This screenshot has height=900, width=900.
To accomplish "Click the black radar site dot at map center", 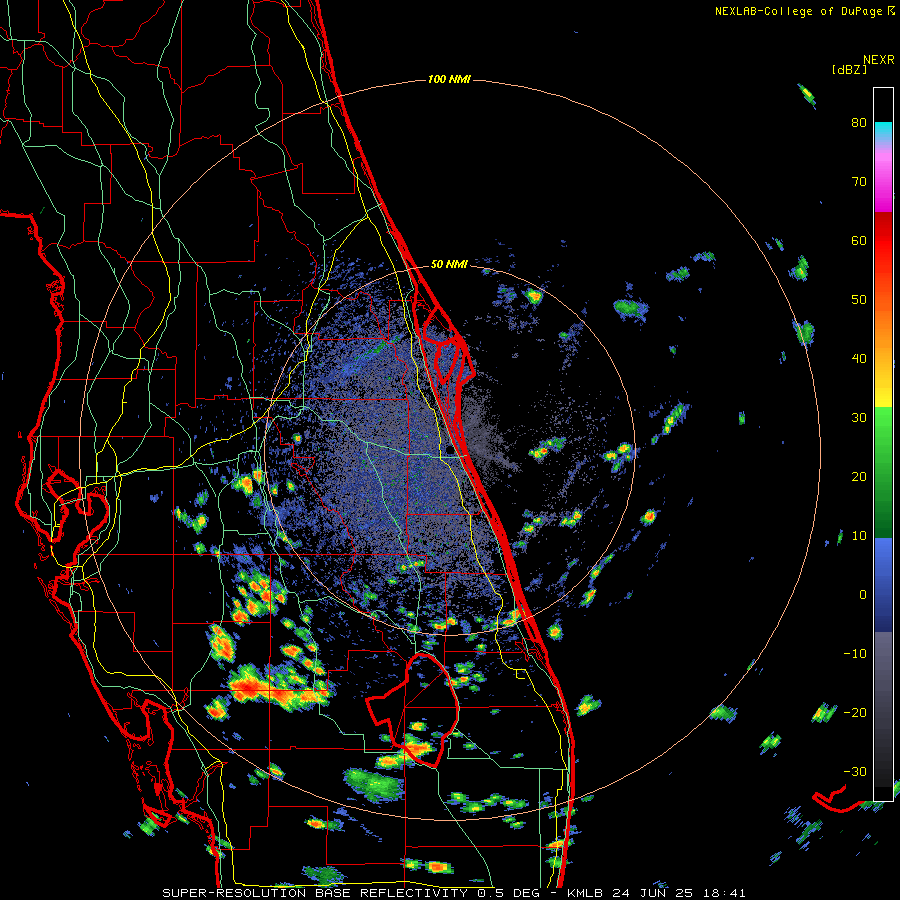I will (449, 450).
